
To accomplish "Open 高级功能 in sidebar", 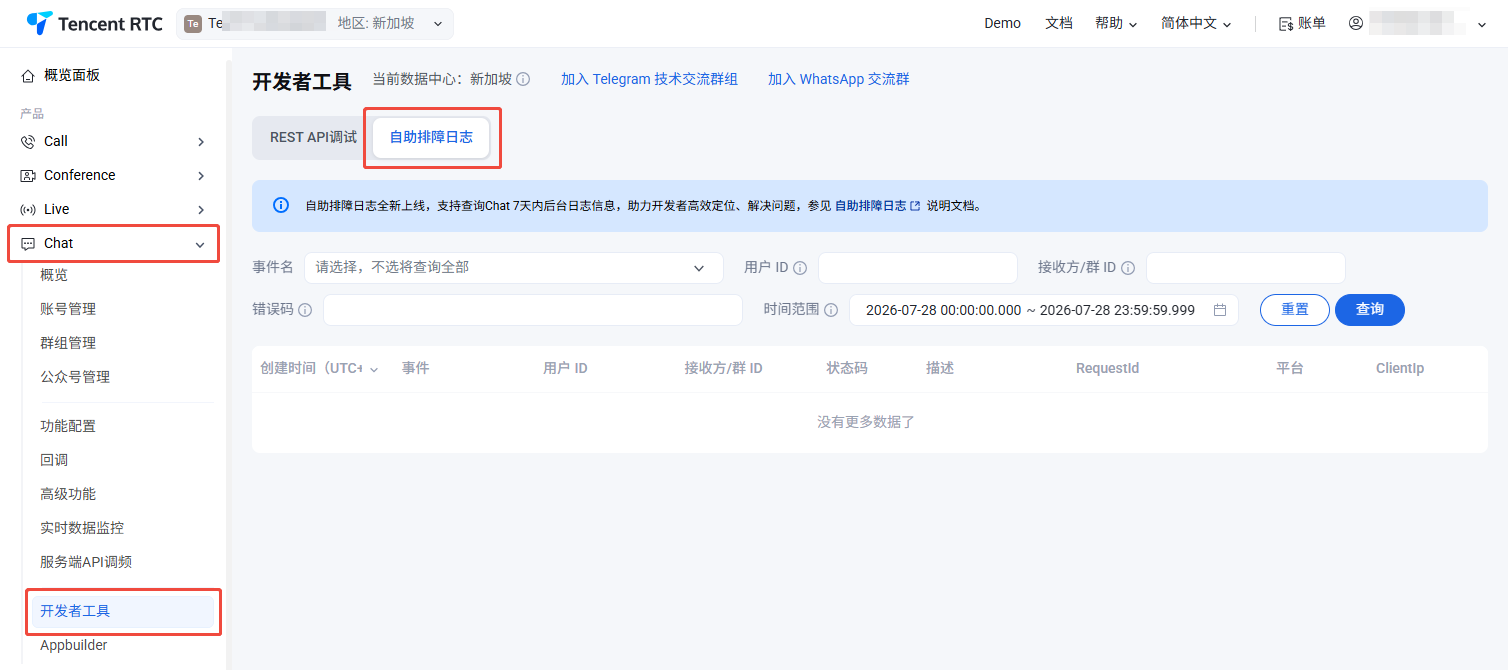I will coord(68,494).
